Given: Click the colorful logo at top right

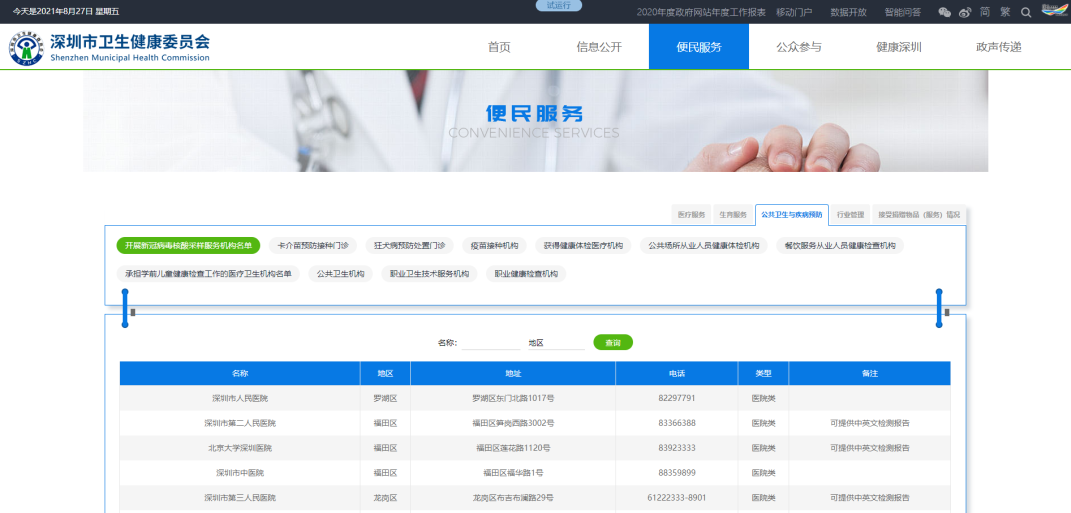Looking at the screenshot, I should pos(1055,10).
